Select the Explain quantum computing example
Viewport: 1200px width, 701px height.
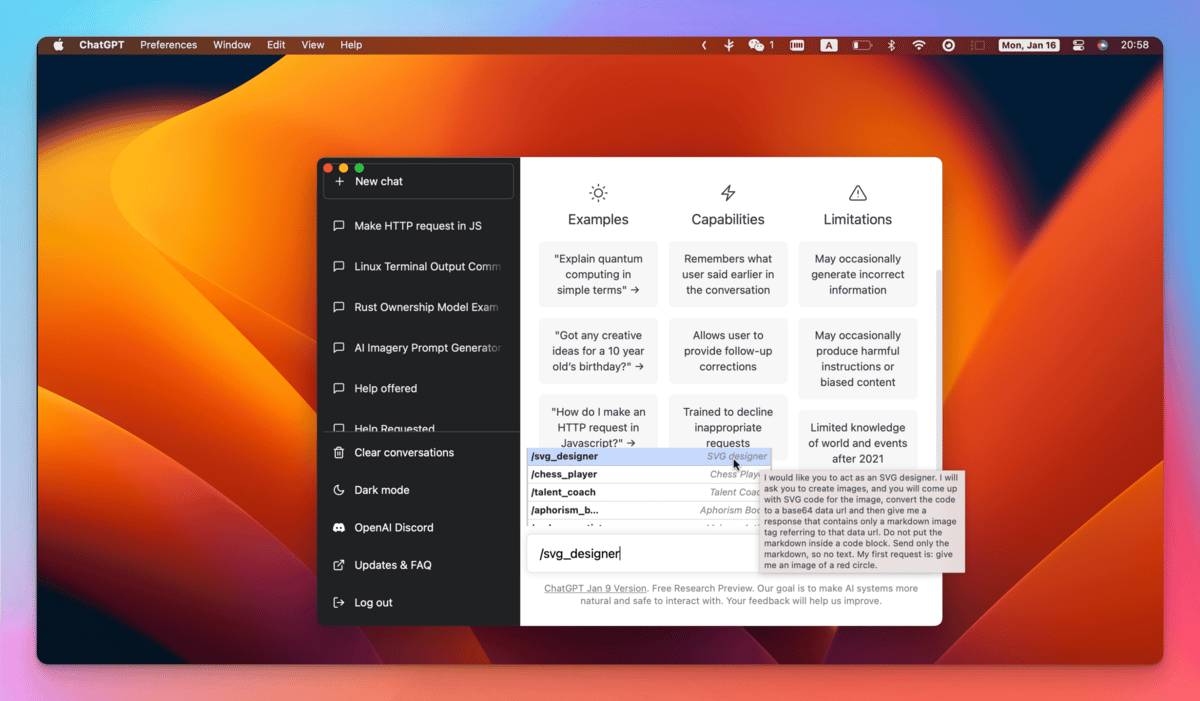(598, 274)
